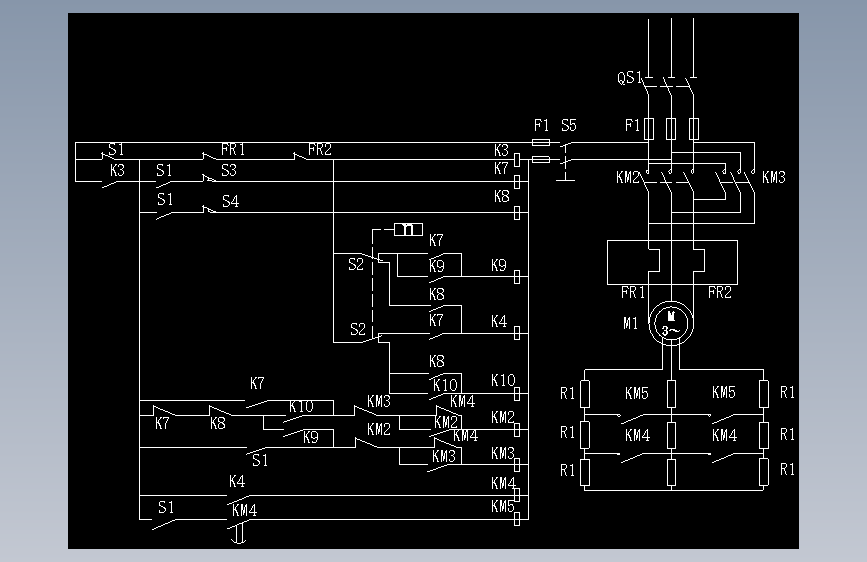Click the KM3 label beside the reversing main contacts
Screen dimensions: 867x562
tap(774, 177)
